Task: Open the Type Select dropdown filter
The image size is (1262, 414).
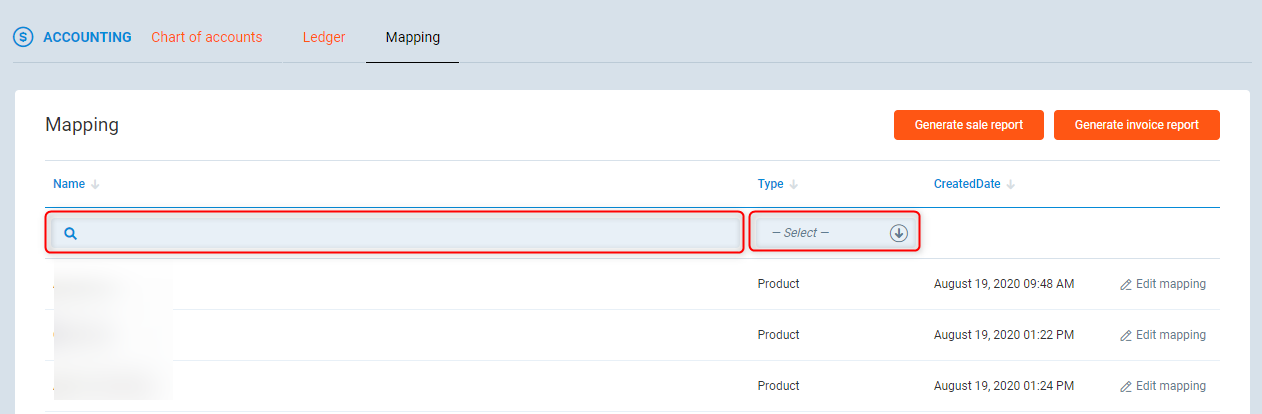Action: coord(820,233)
